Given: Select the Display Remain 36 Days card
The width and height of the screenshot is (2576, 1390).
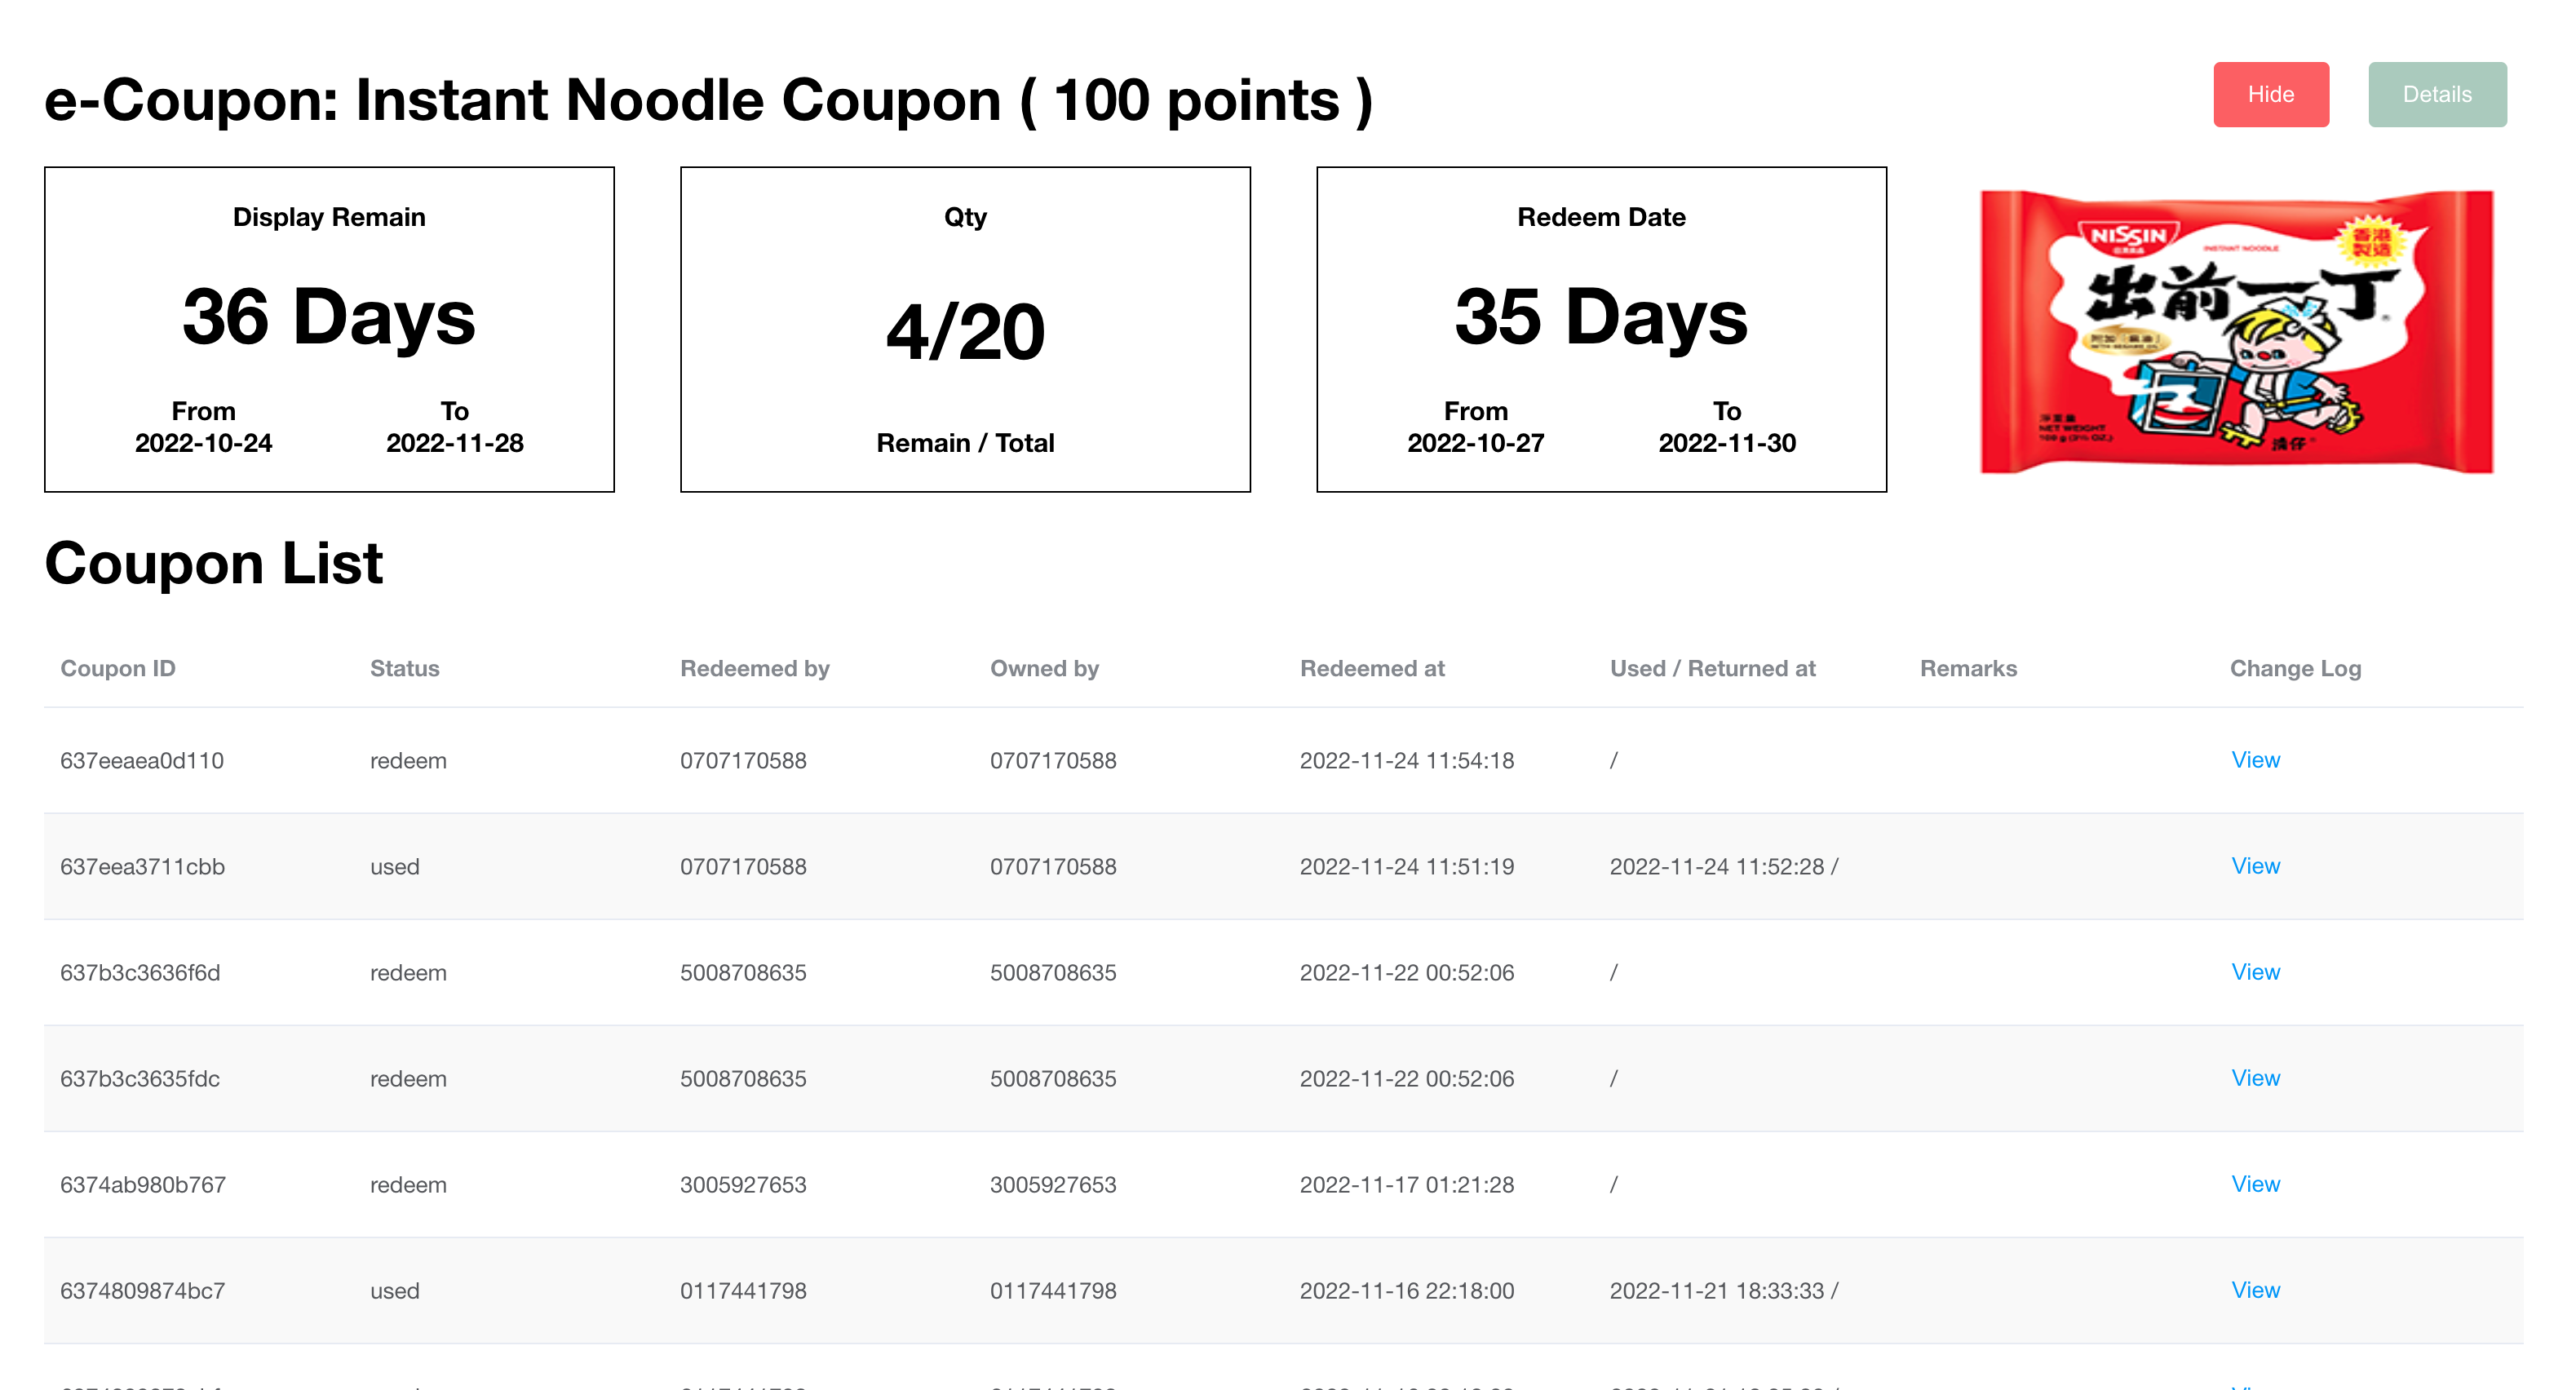Looking at the screenshot, I should (329, 329).
